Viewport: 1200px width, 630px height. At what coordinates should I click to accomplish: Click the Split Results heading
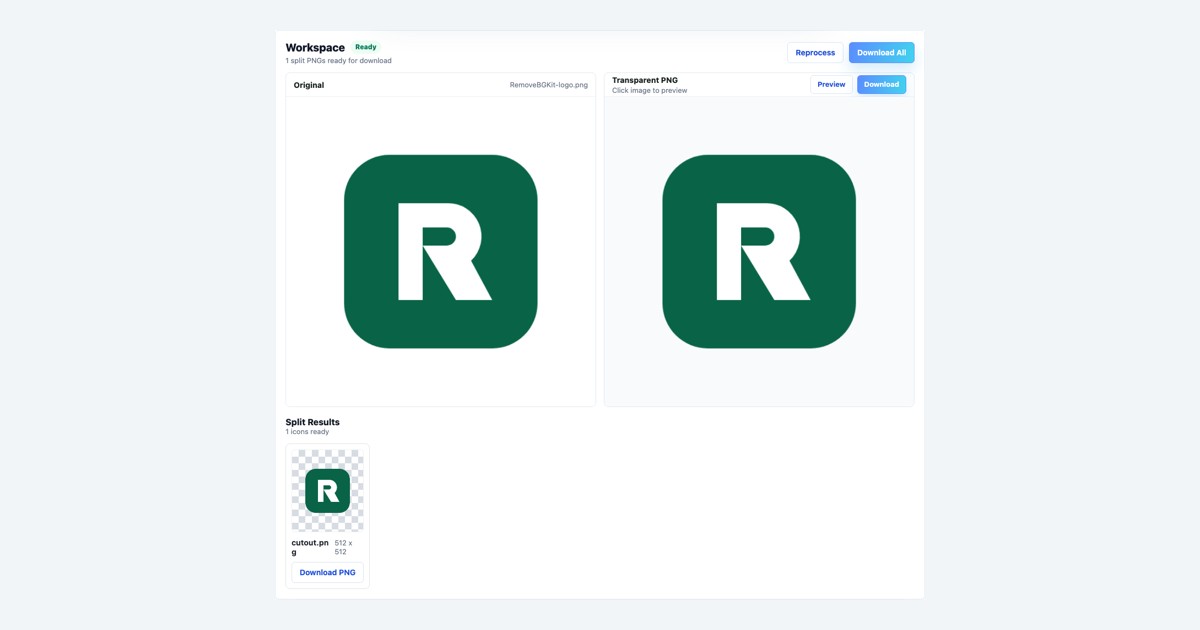click(x=313, y=422)
